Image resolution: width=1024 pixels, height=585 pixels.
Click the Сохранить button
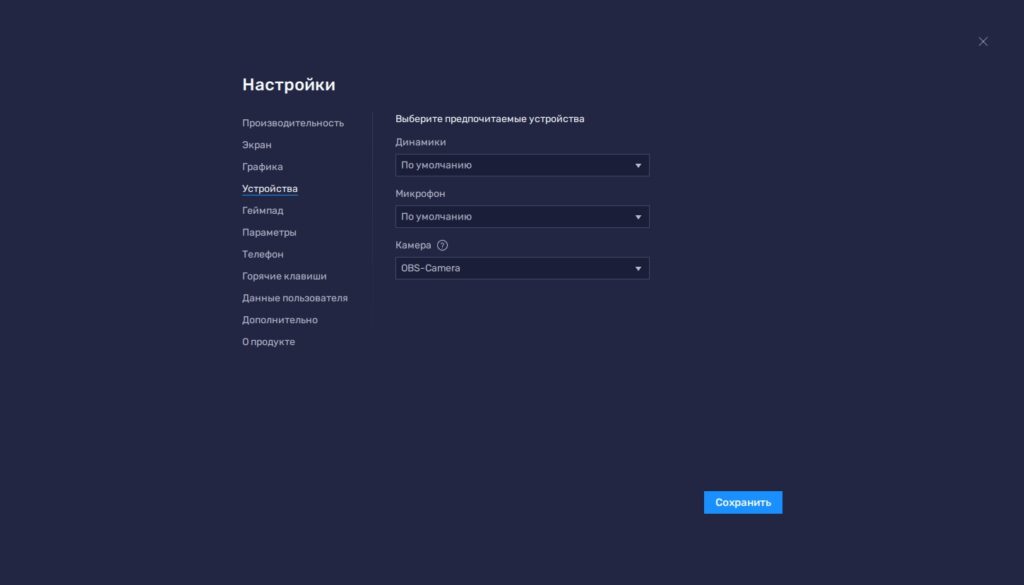[x=743, y=502]
